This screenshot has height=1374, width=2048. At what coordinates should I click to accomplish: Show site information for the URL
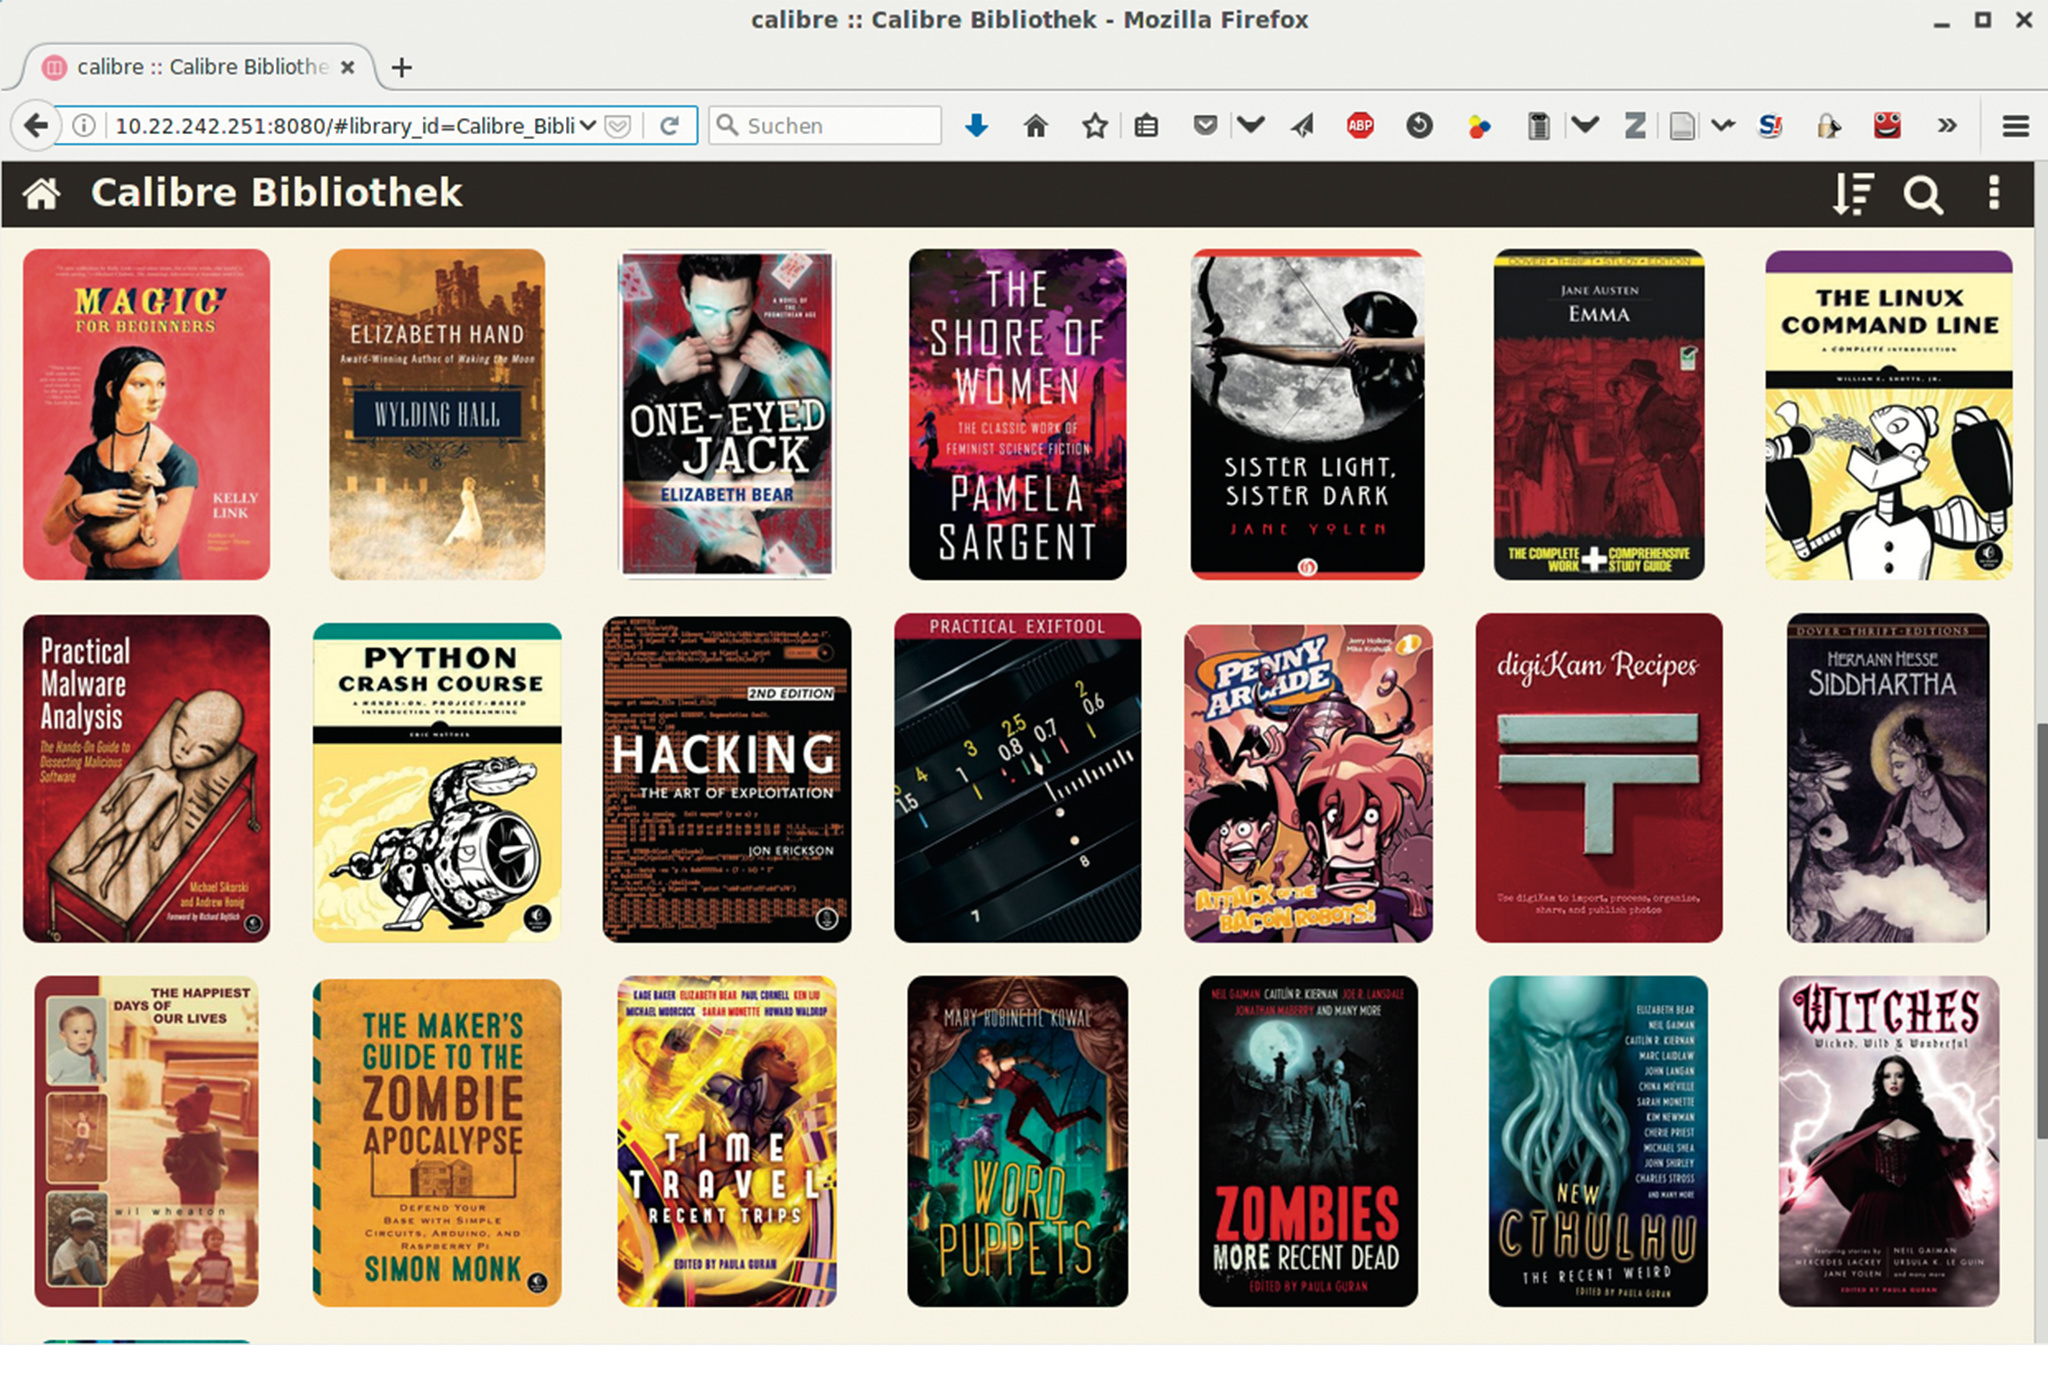click(x=85, y=126)
